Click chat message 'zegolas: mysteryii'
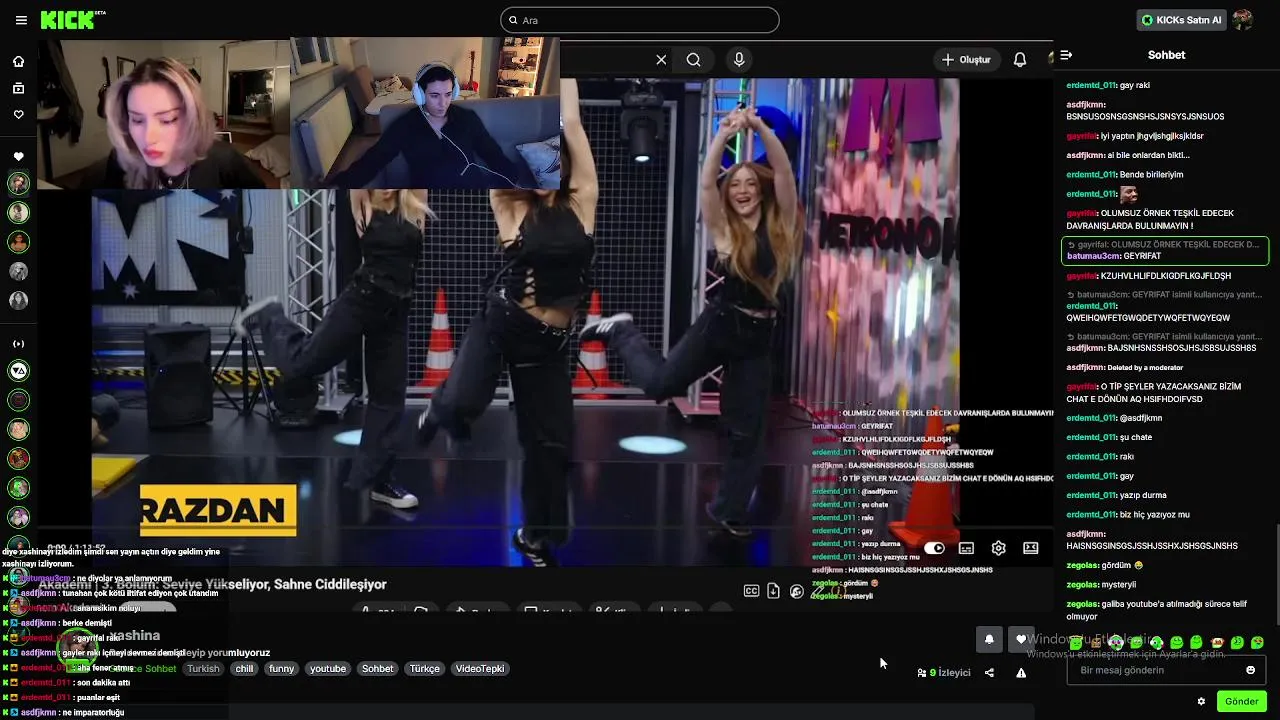 coord(1101,585)
